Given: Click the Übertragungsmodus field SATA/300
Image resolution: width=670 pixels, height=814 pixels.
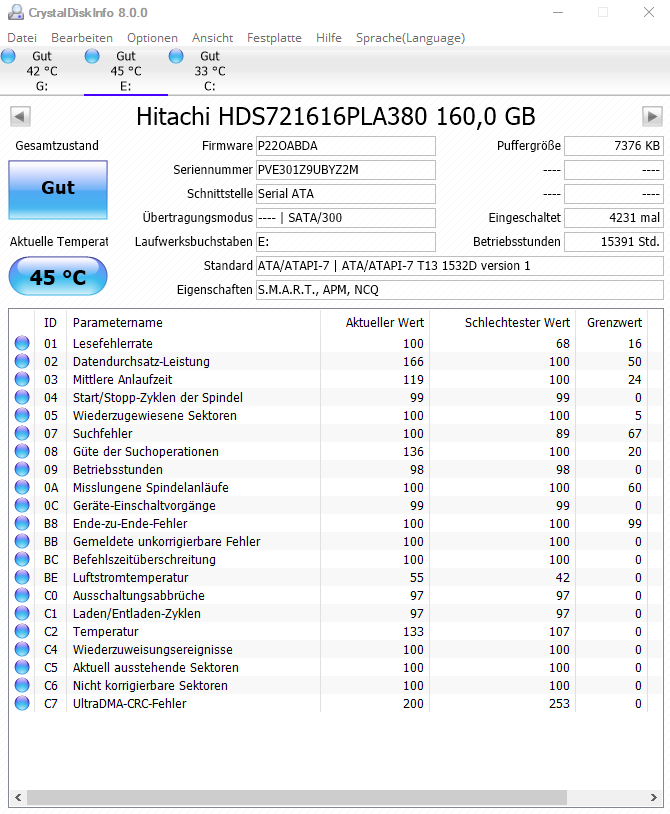Looking at the screenshot, I should pyautogui.click(x=346, y=218).
